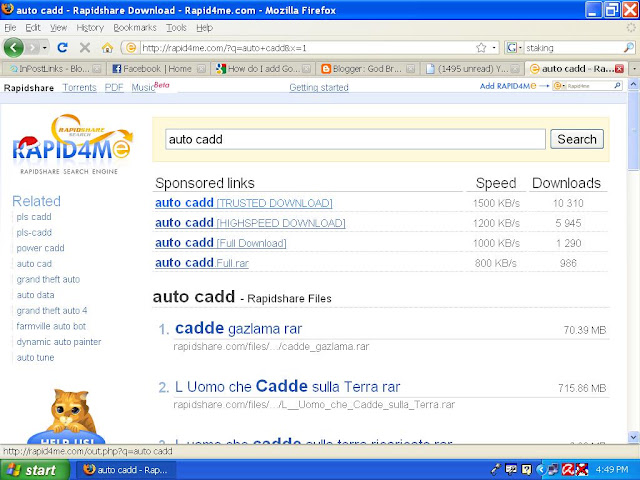Open the list-all-tabs dropdown arrow

click(x=634, y=69)
